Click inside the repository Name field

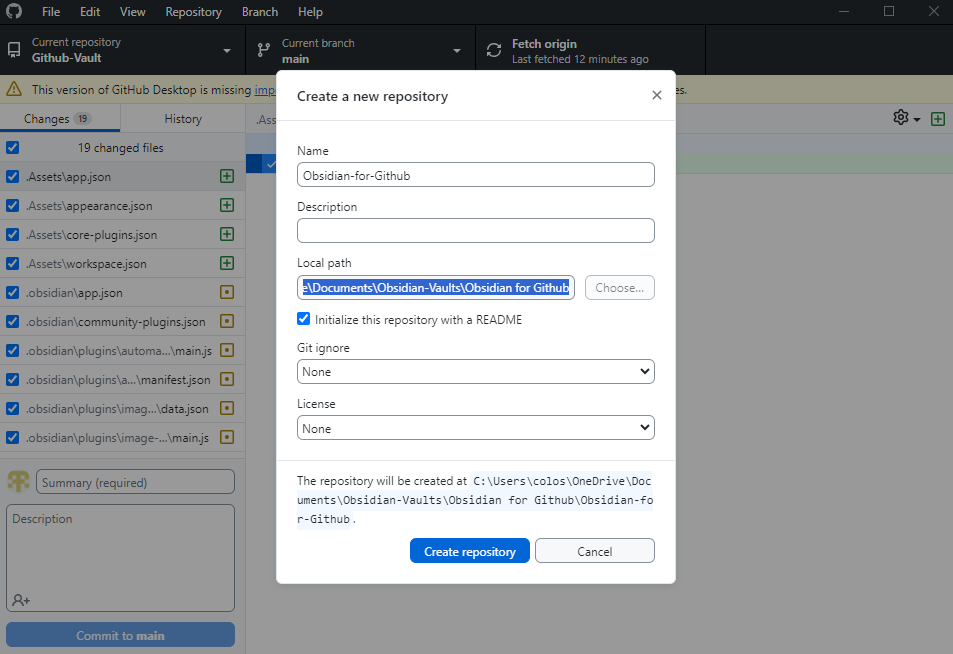[475, 174]
